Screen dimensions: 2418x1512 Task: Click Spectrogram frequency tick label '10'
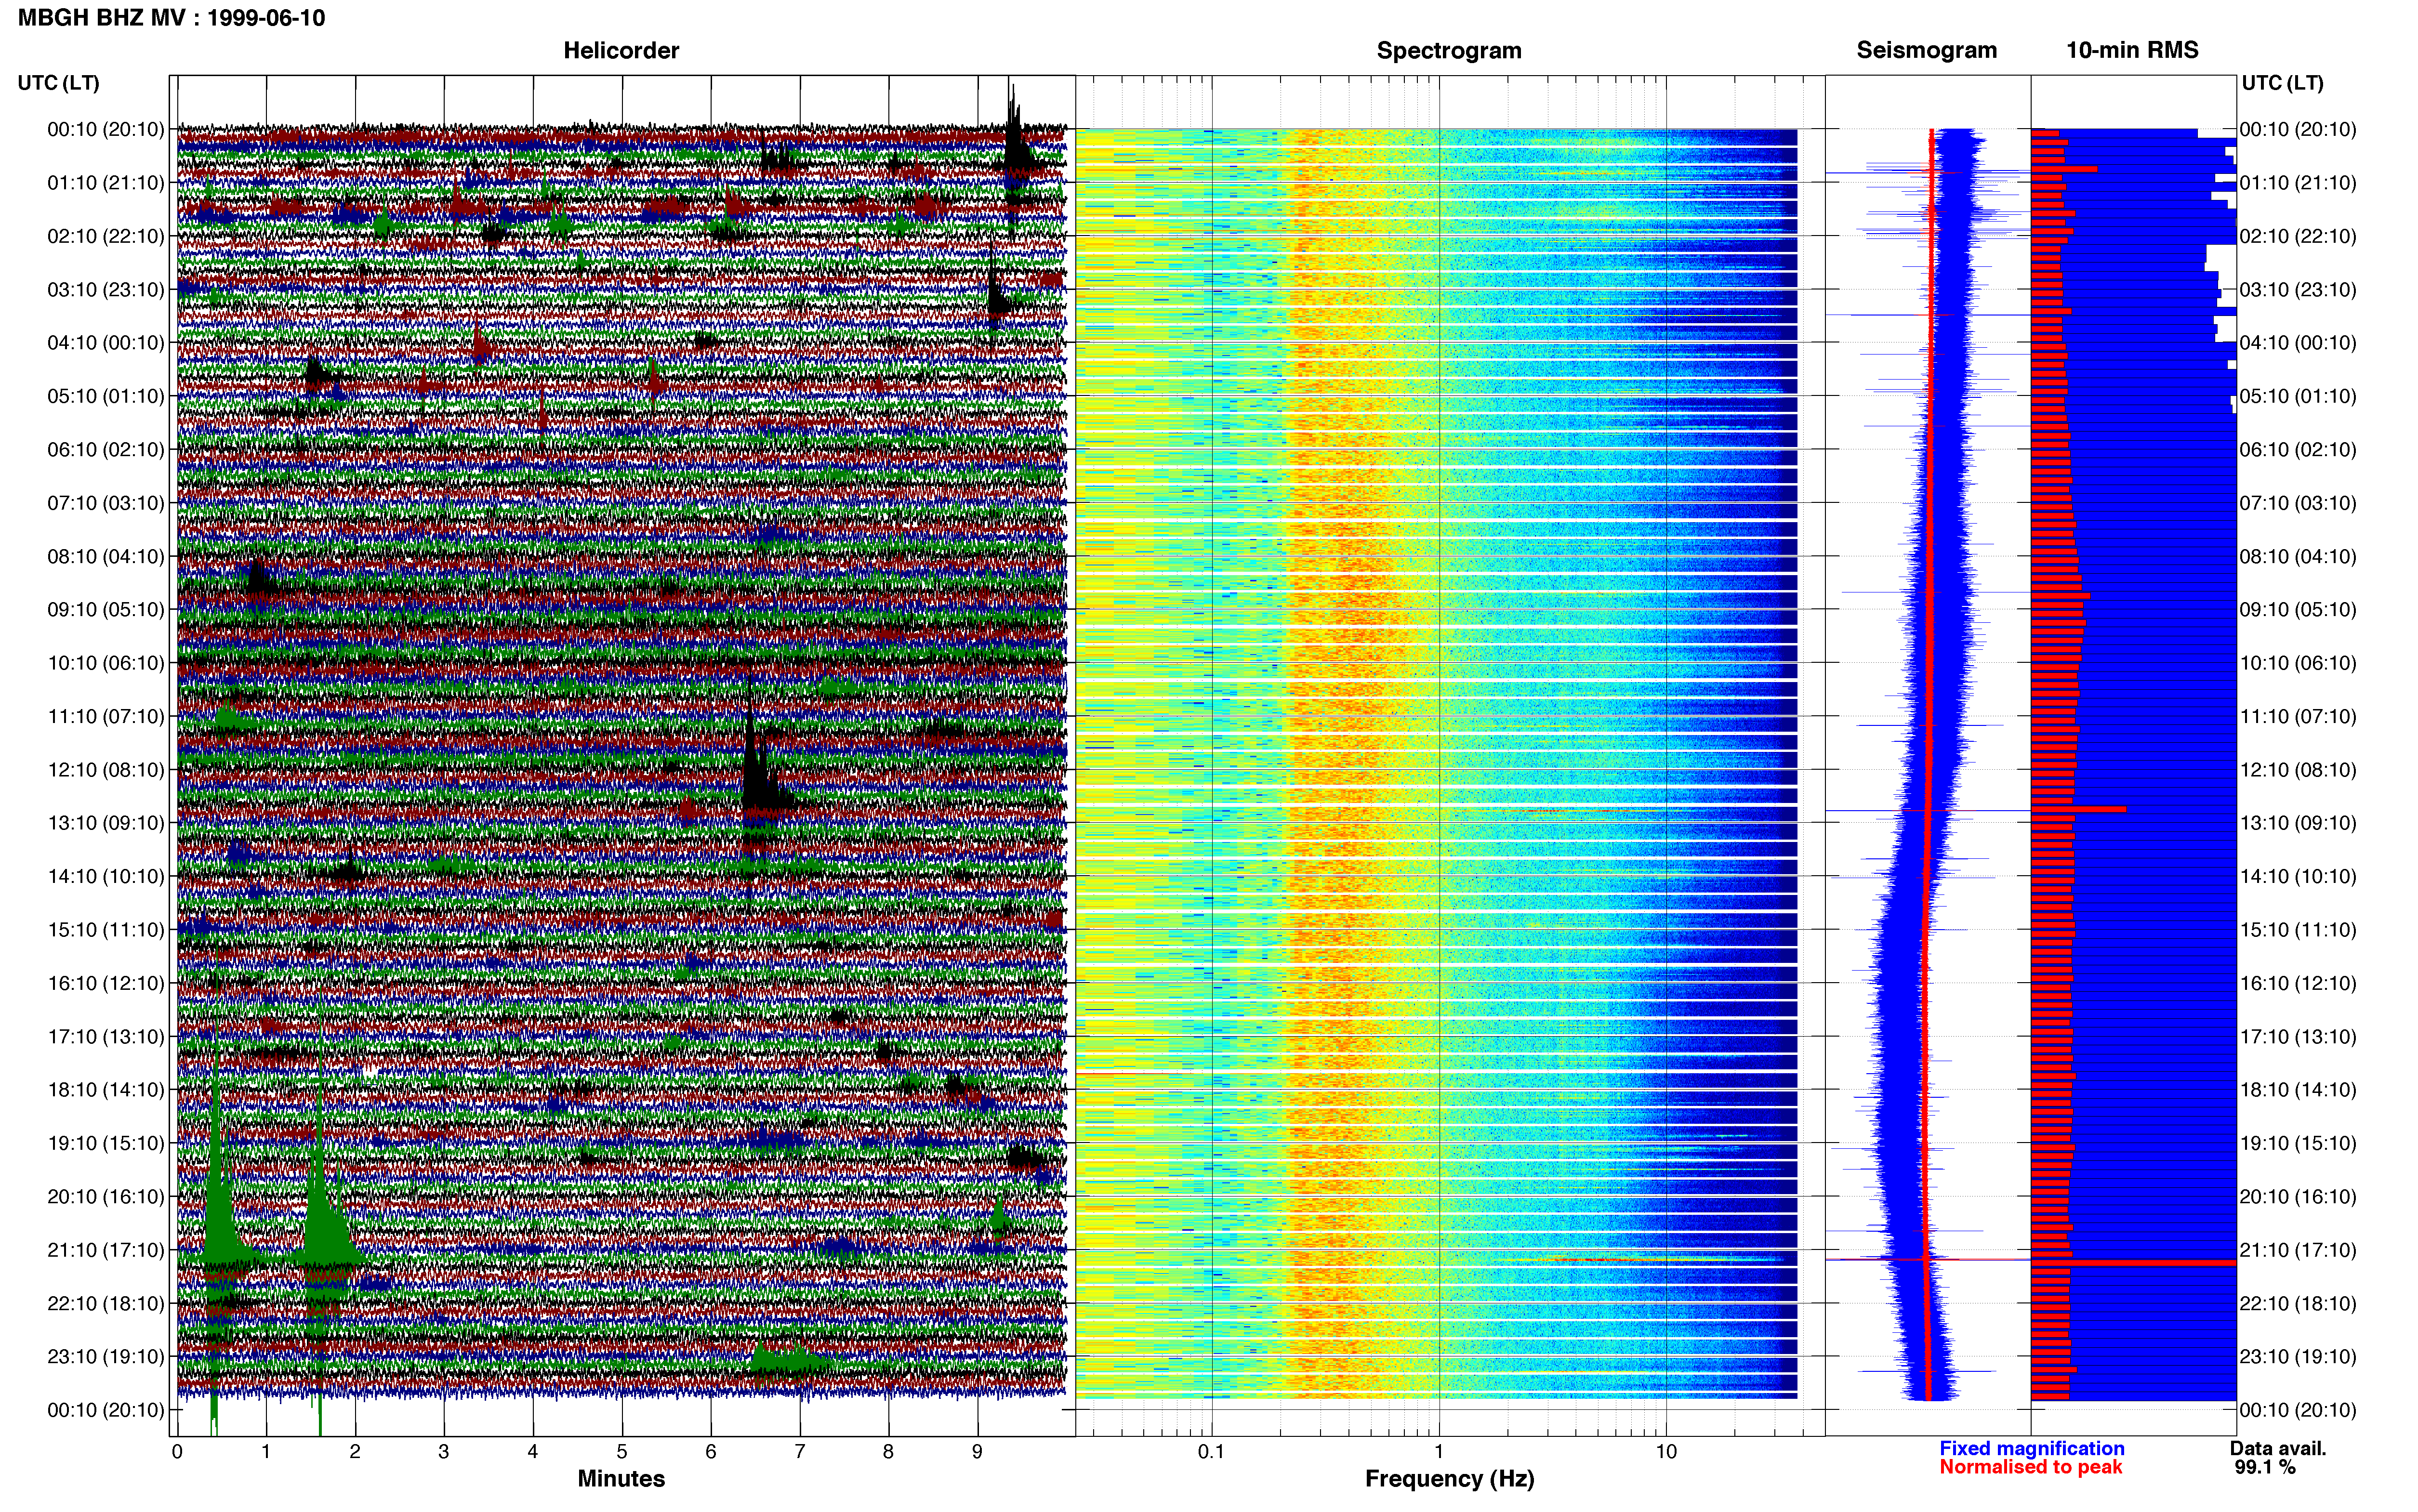(x=1666, y=1452)
